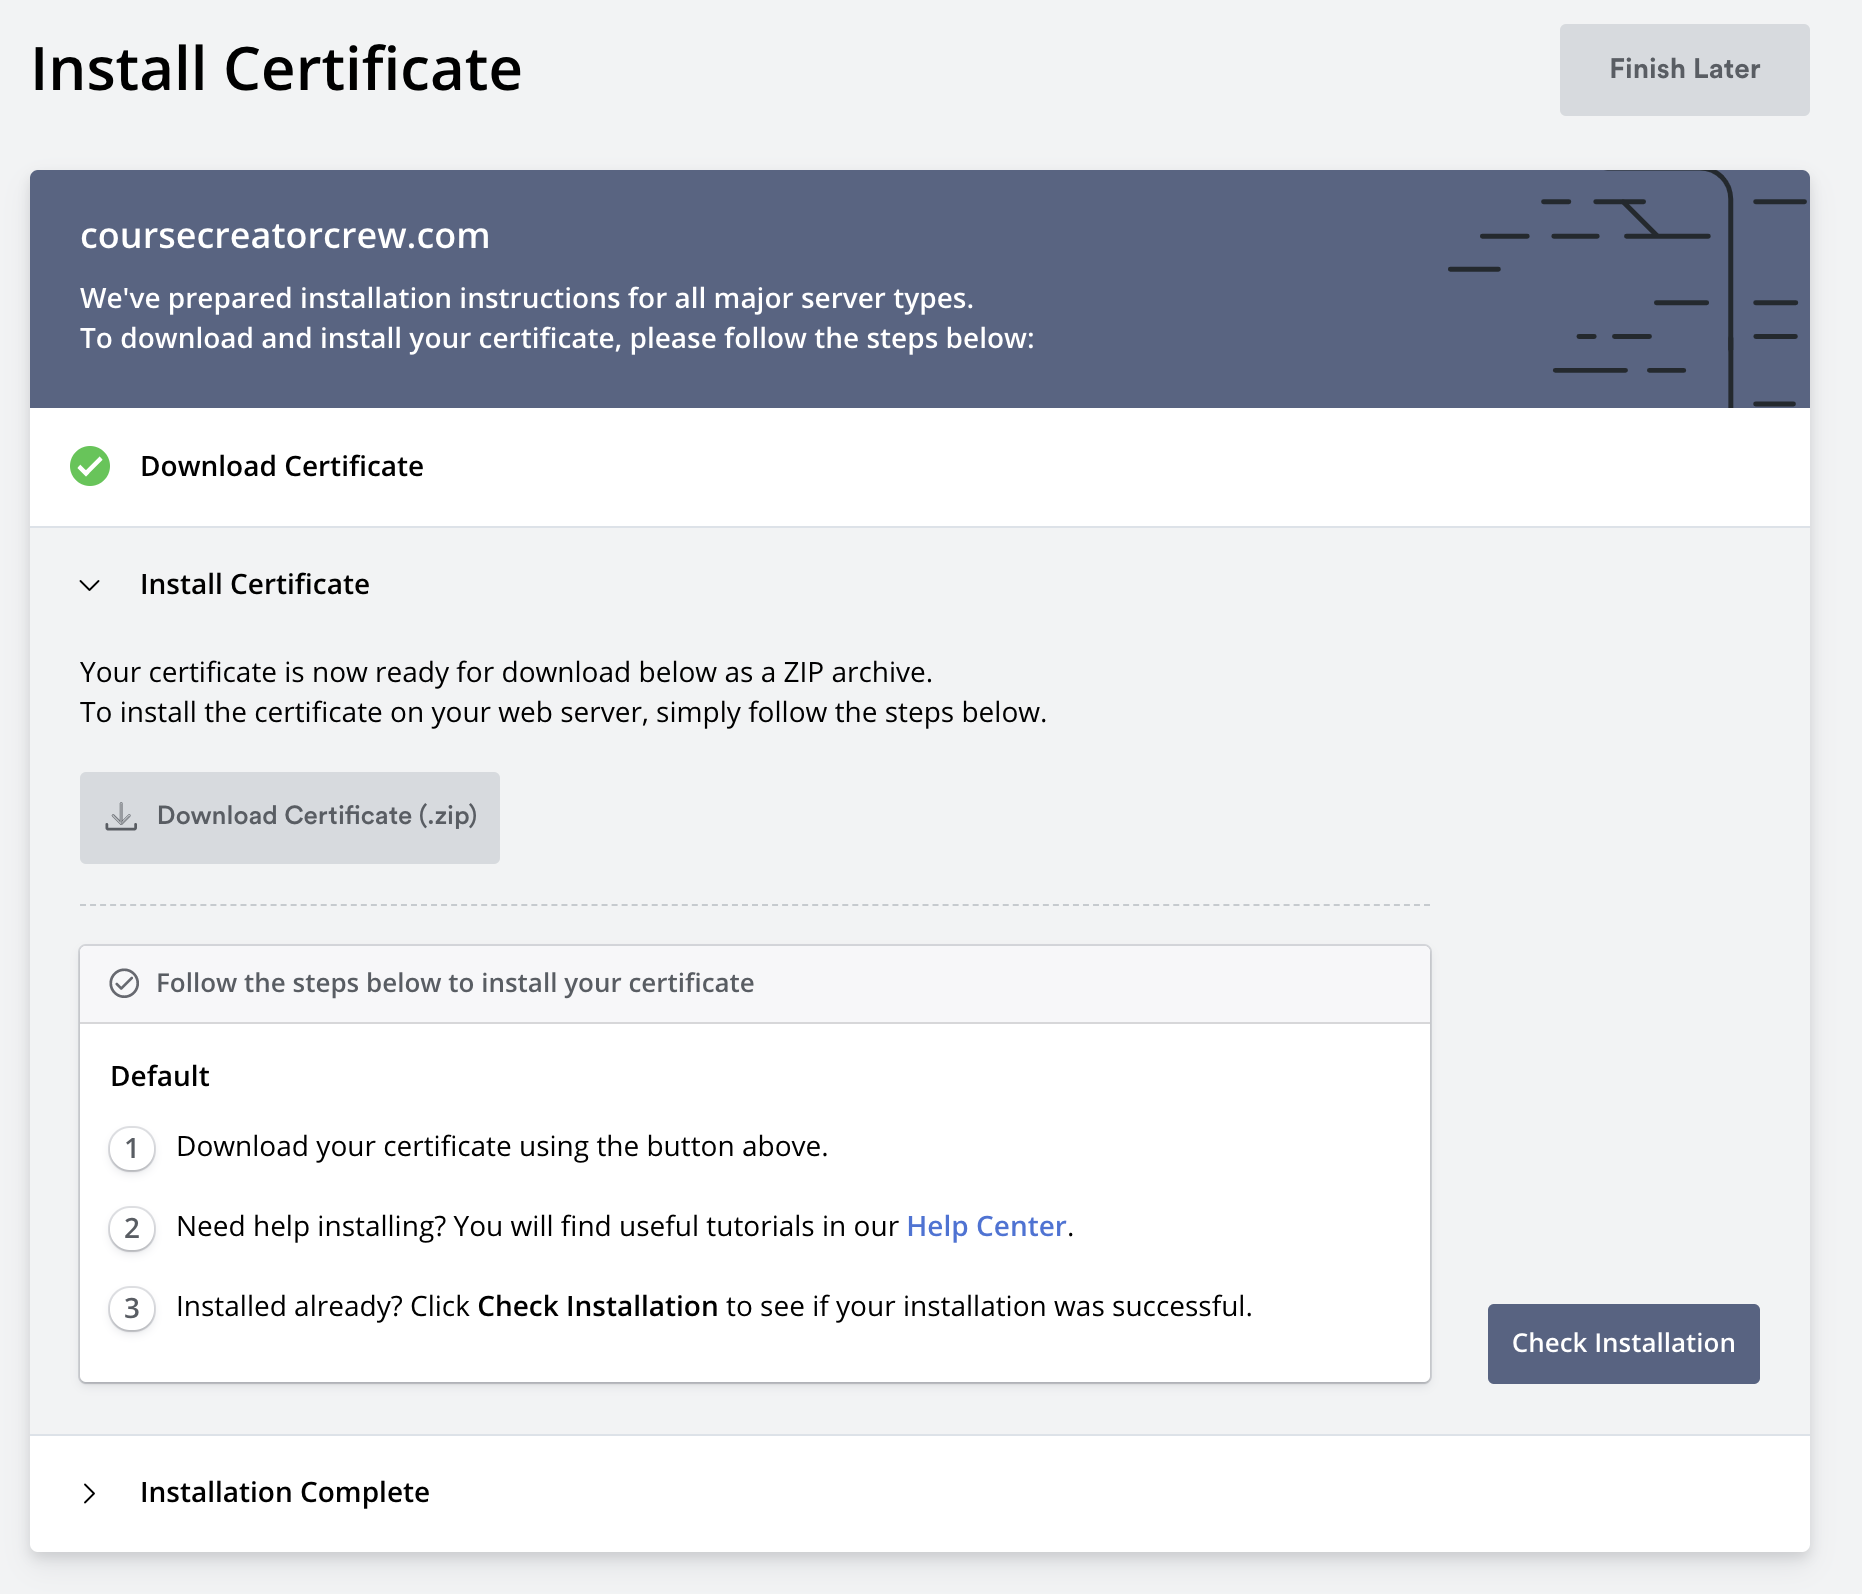Click the Finish Later button
The width and height of the screenshot is (1862, 1594).
pos(1684,69)
